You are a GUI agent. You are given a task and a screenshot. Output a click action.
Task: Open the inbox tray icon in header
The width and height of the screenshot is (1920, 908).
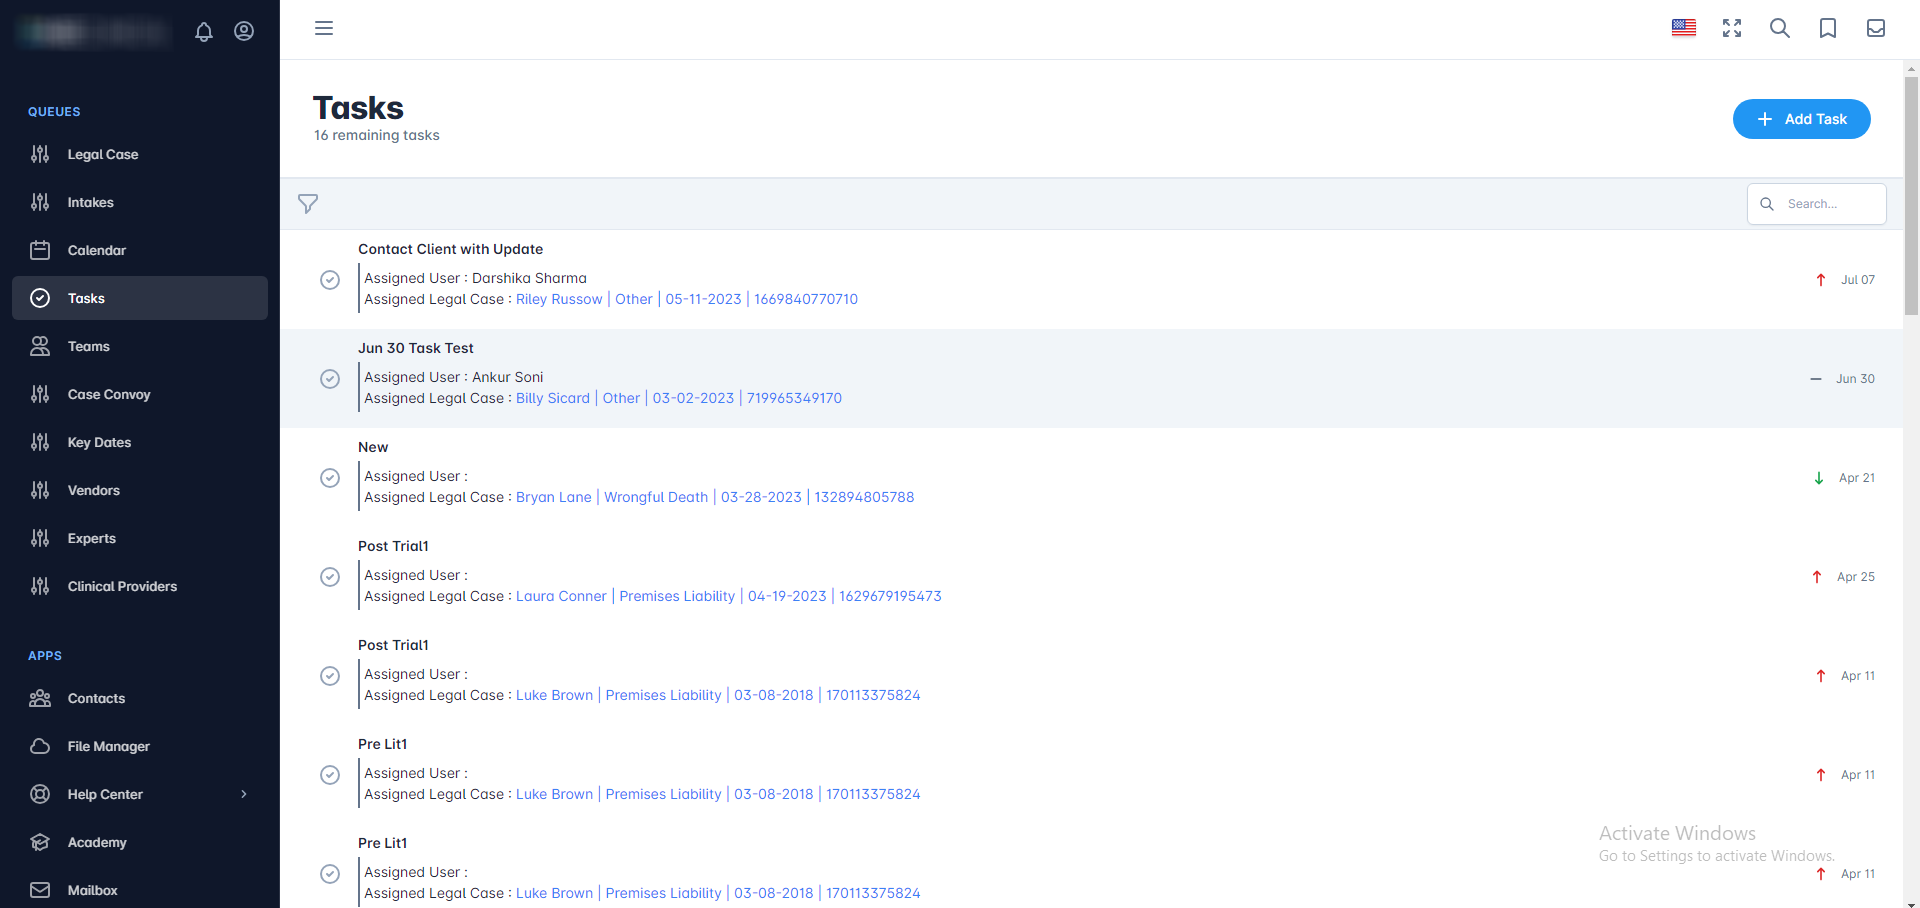(x=1876, y=28)
